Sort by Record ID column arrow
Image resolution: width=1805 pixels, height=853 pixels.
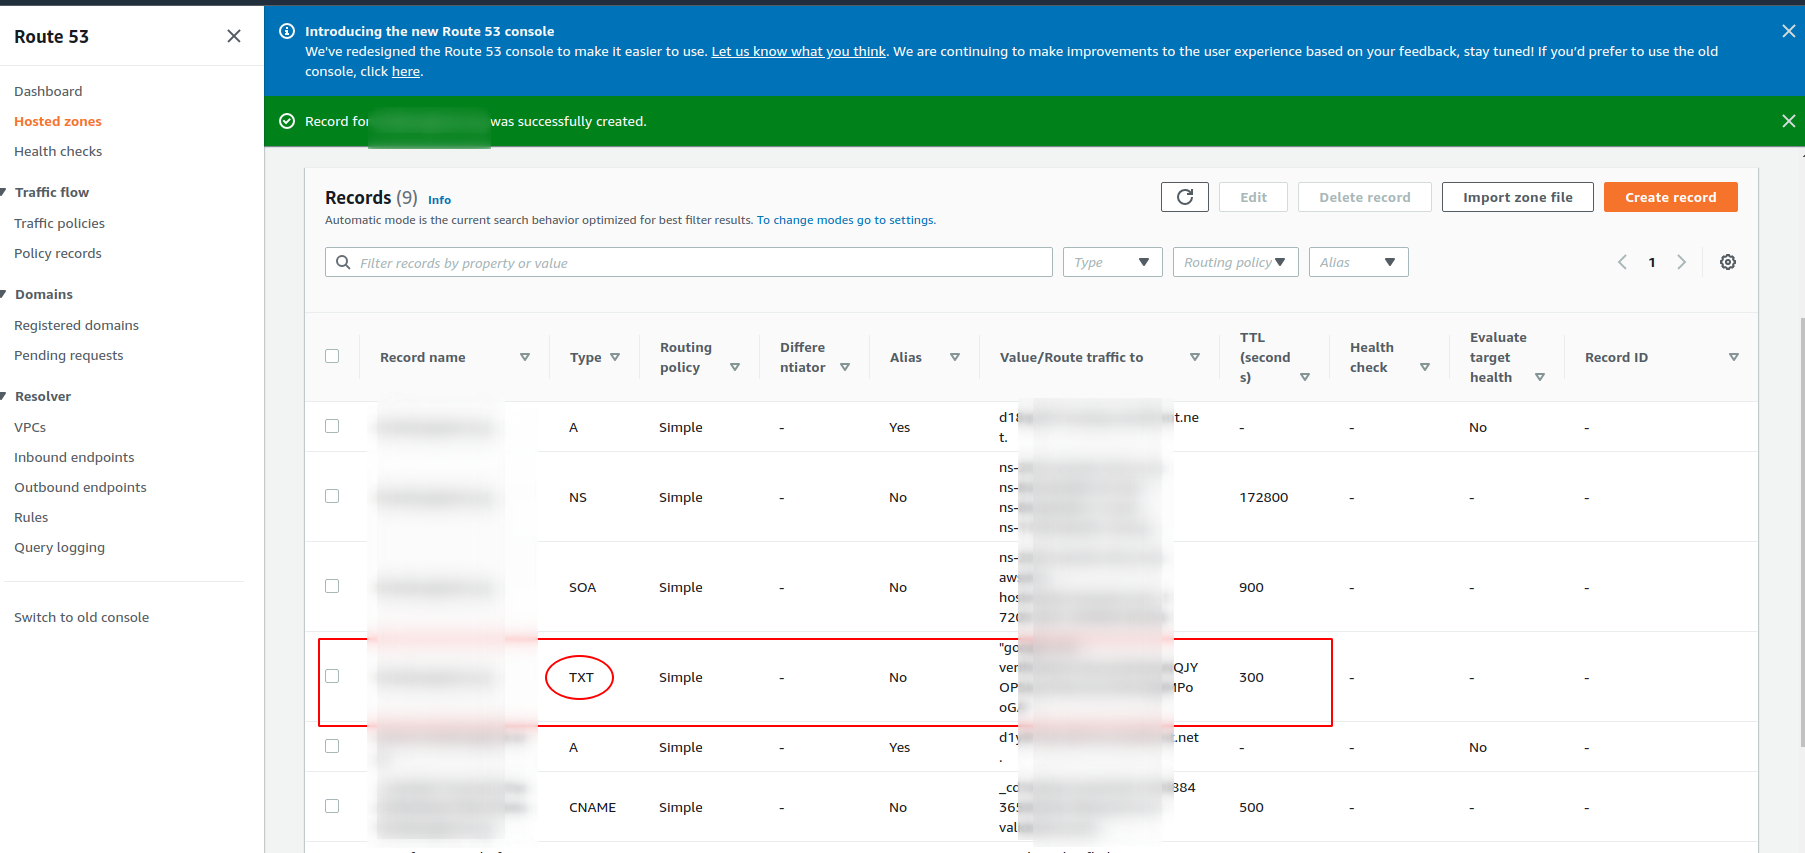click(x=1734, y=357)
